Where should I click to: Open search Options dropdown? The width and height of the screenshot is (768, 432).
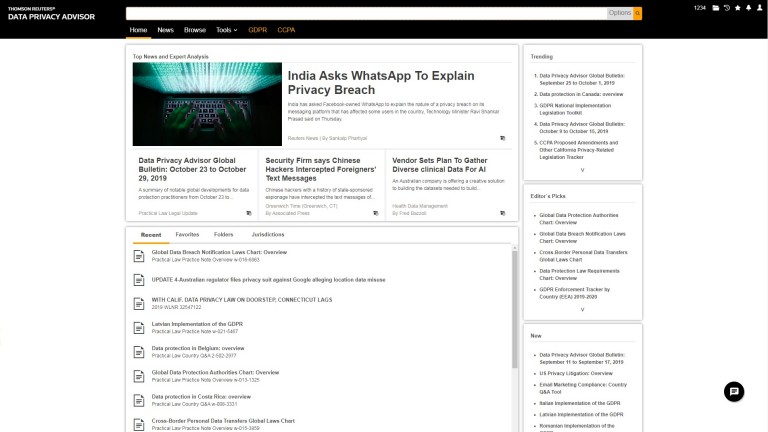click(620, 13)
